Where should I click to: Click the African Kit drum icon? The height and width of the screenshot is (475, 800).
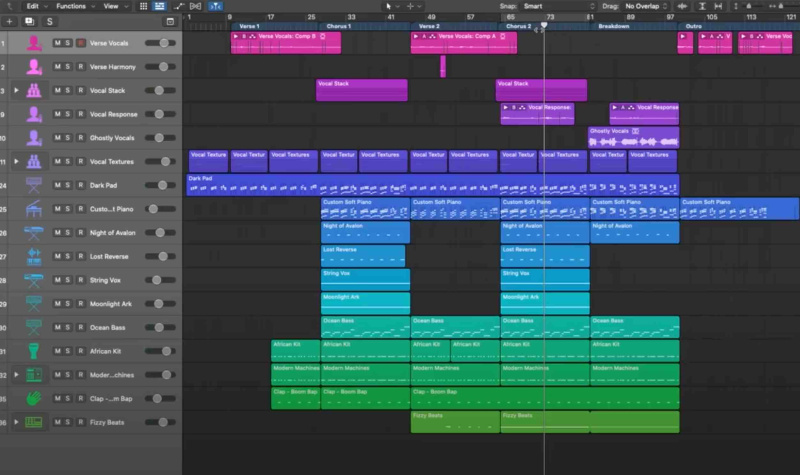[34, 351]
